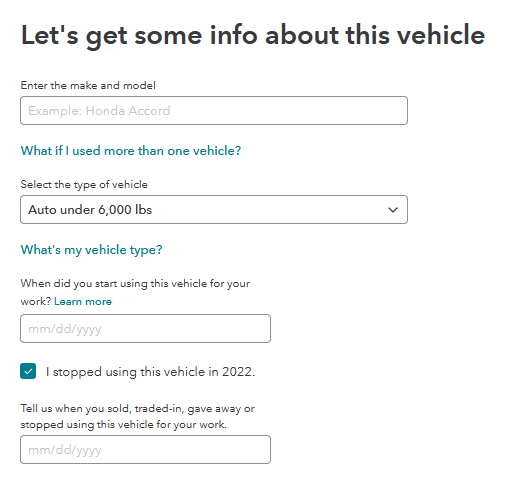Click the 'Example: Honda Accord' placeholder text

tap(99, 111)
